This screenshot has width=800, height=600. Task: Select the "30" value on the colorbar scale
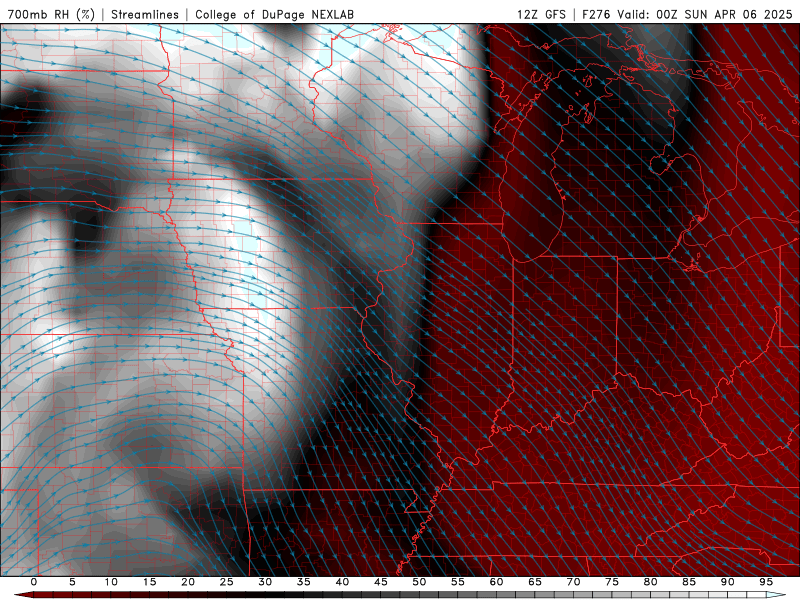pyautogui.click(x=265, y=582)
